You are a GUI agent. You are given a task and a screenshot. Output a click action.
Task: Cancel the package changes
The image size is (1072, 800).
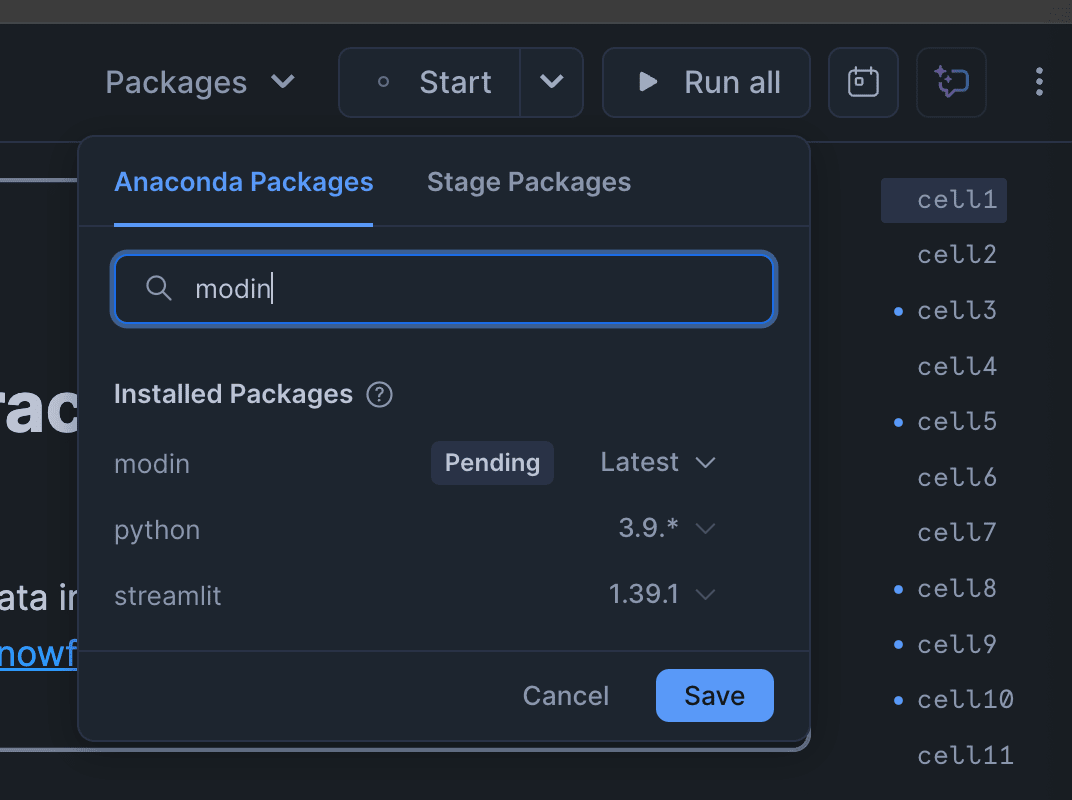(x=565, y=696)
